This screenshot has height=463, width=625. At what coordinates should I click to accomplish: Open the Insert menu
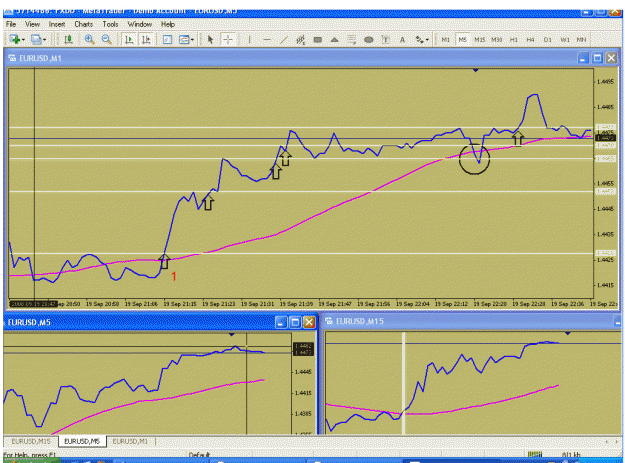[x=57, y=24]
